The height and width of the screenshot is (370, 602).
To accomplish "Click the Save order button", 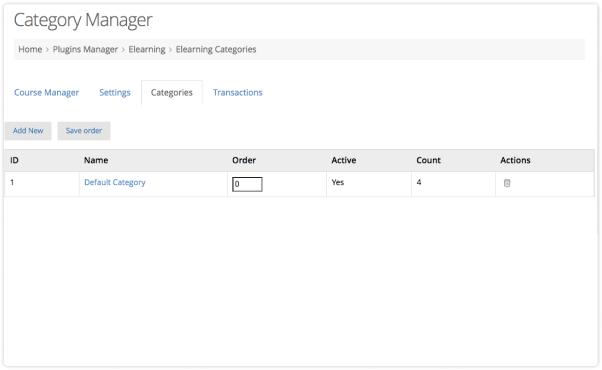I will 84,131.
